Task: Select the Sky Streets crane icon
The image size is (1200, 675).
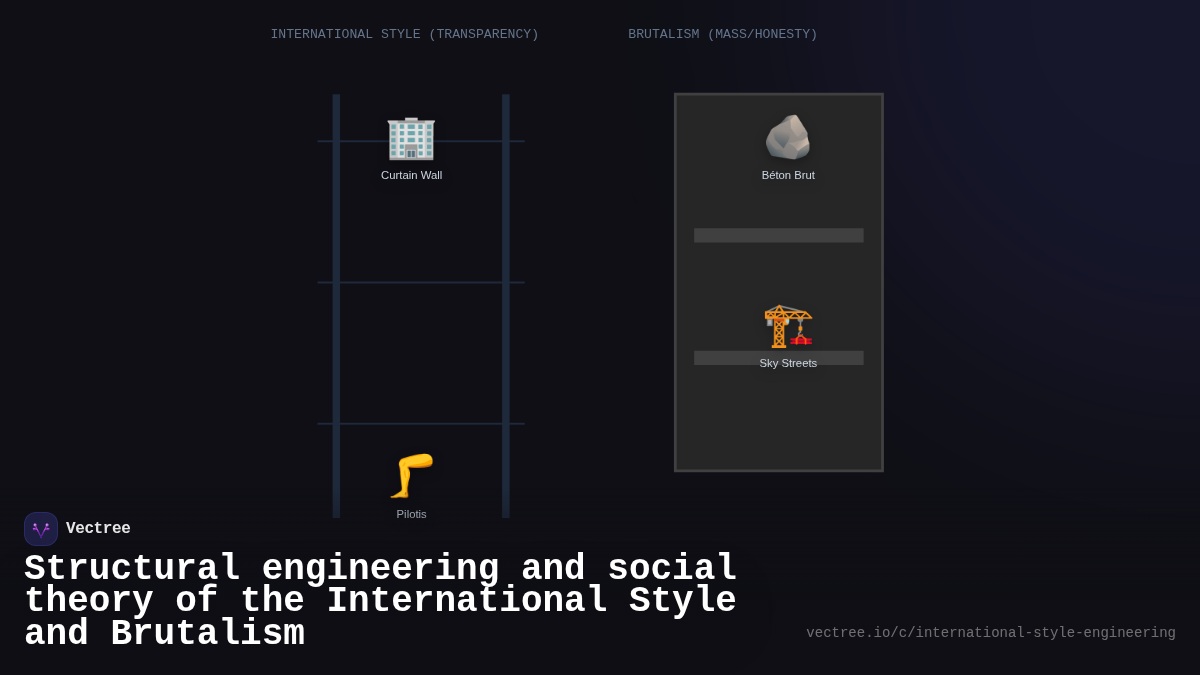Action: (x=788, y=327)
